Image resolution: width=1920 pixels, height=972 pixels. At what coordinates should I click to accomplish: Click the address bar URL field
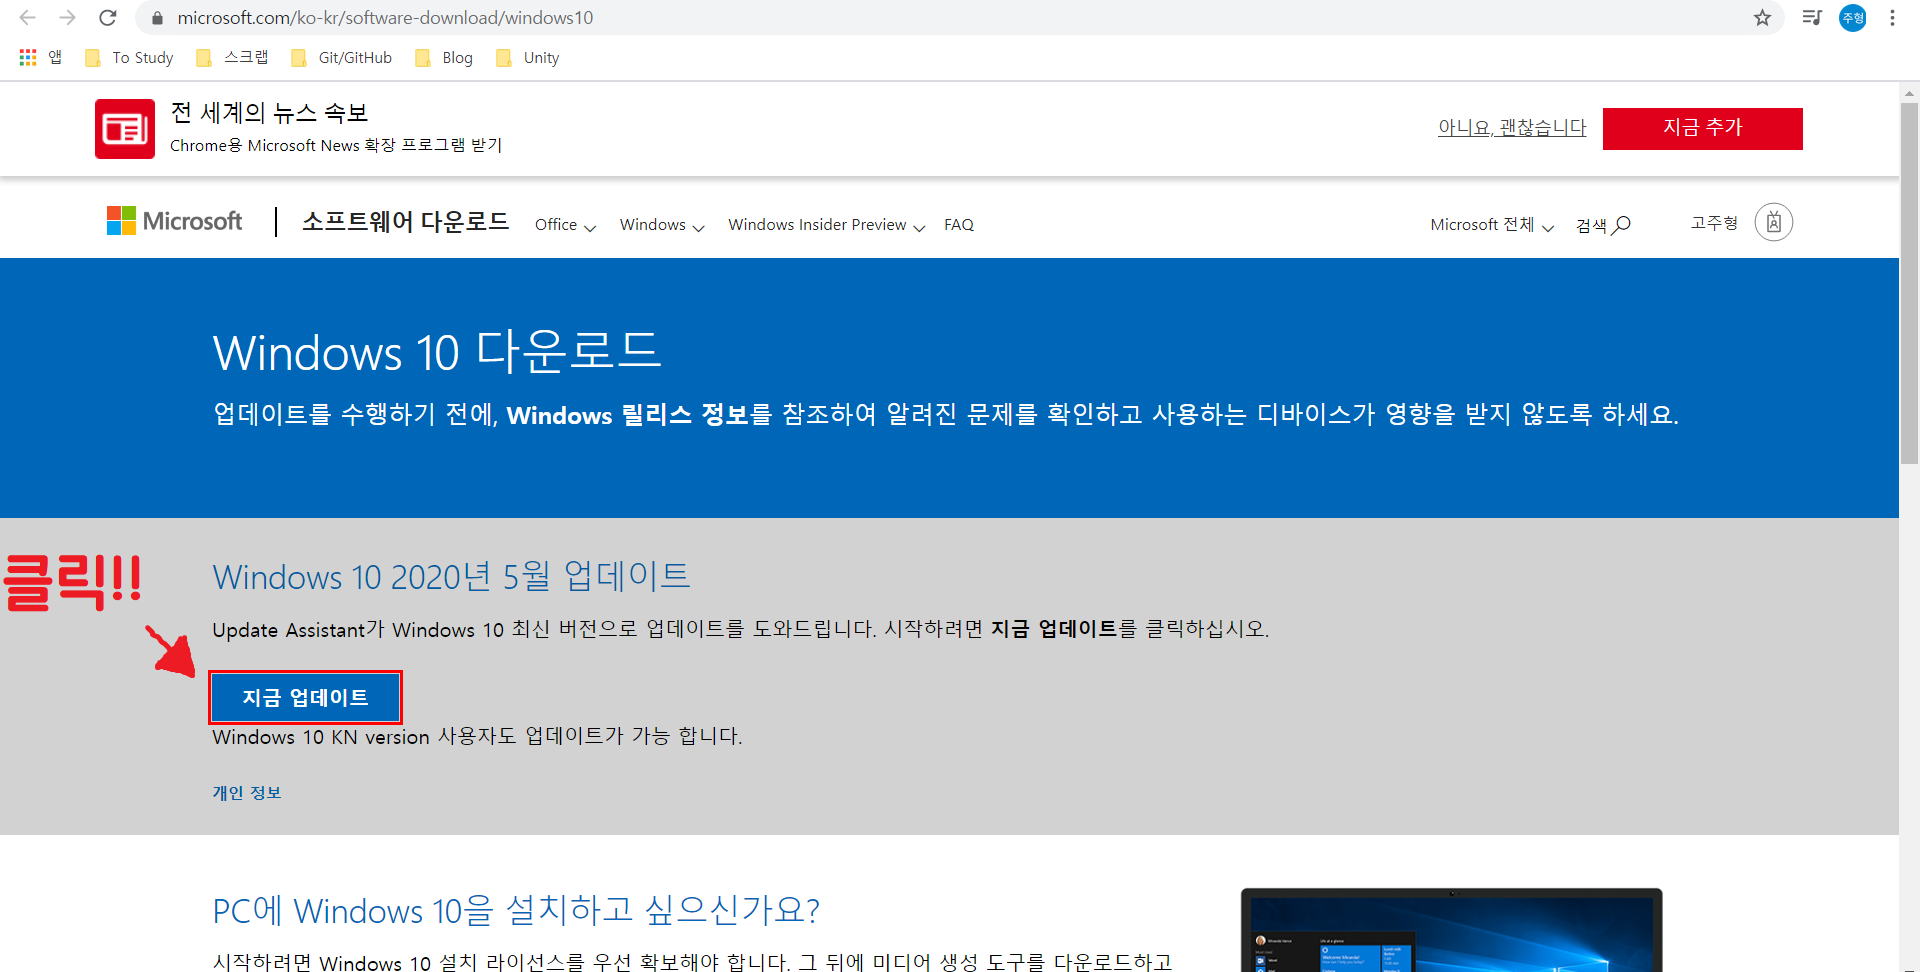[960, 18]
